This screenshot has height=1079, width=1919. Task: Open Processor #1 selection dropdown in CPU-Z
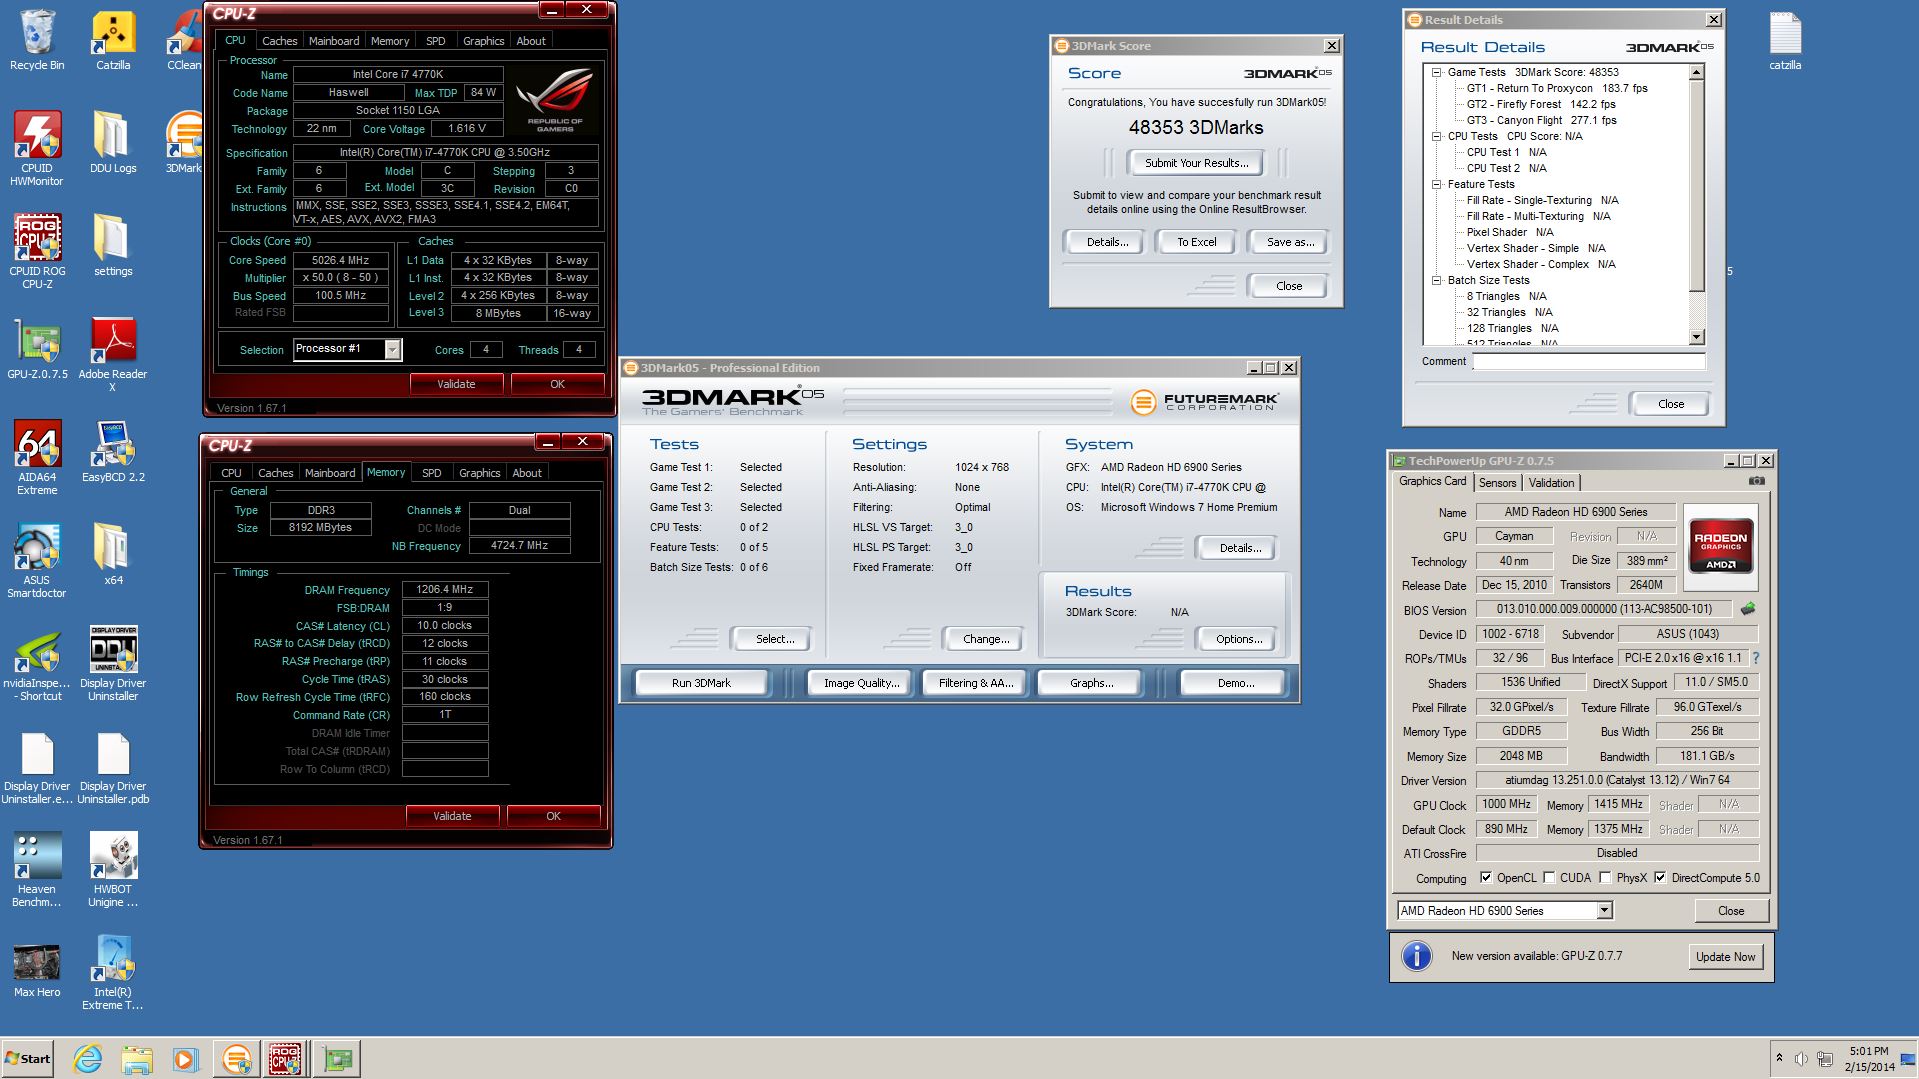pos(393,349)
